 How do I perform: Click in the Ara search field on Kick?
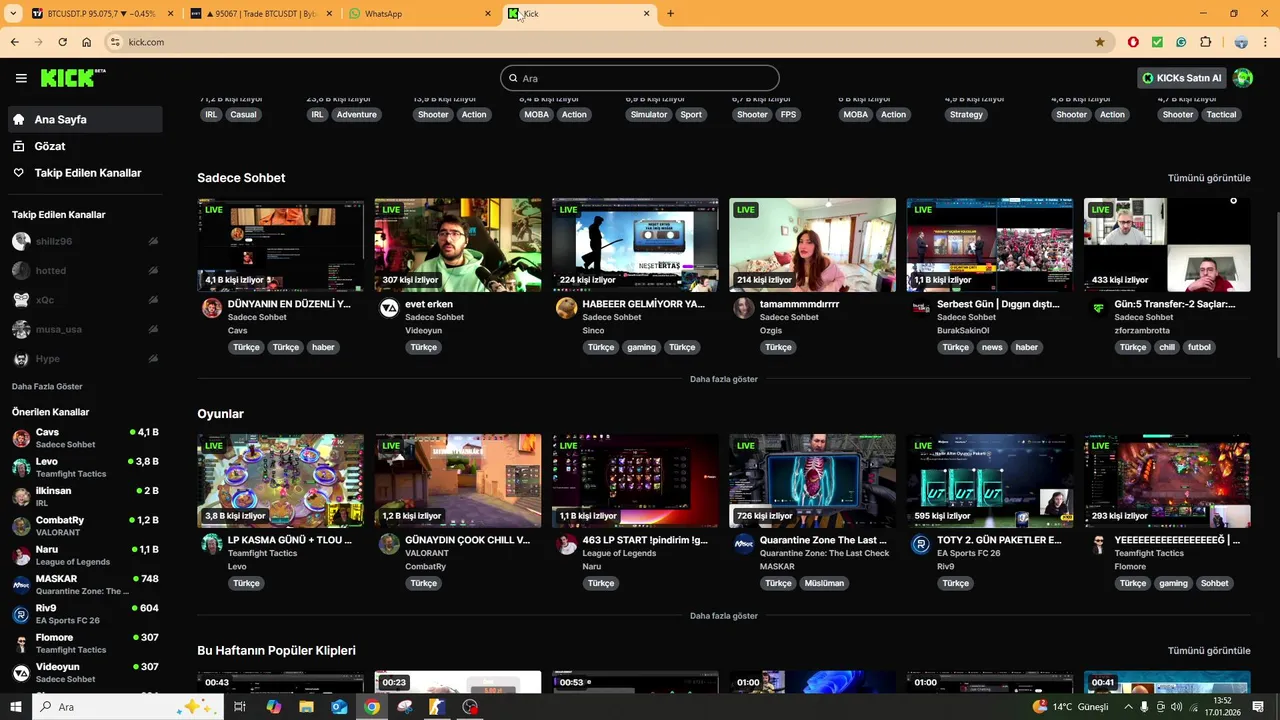640,78
